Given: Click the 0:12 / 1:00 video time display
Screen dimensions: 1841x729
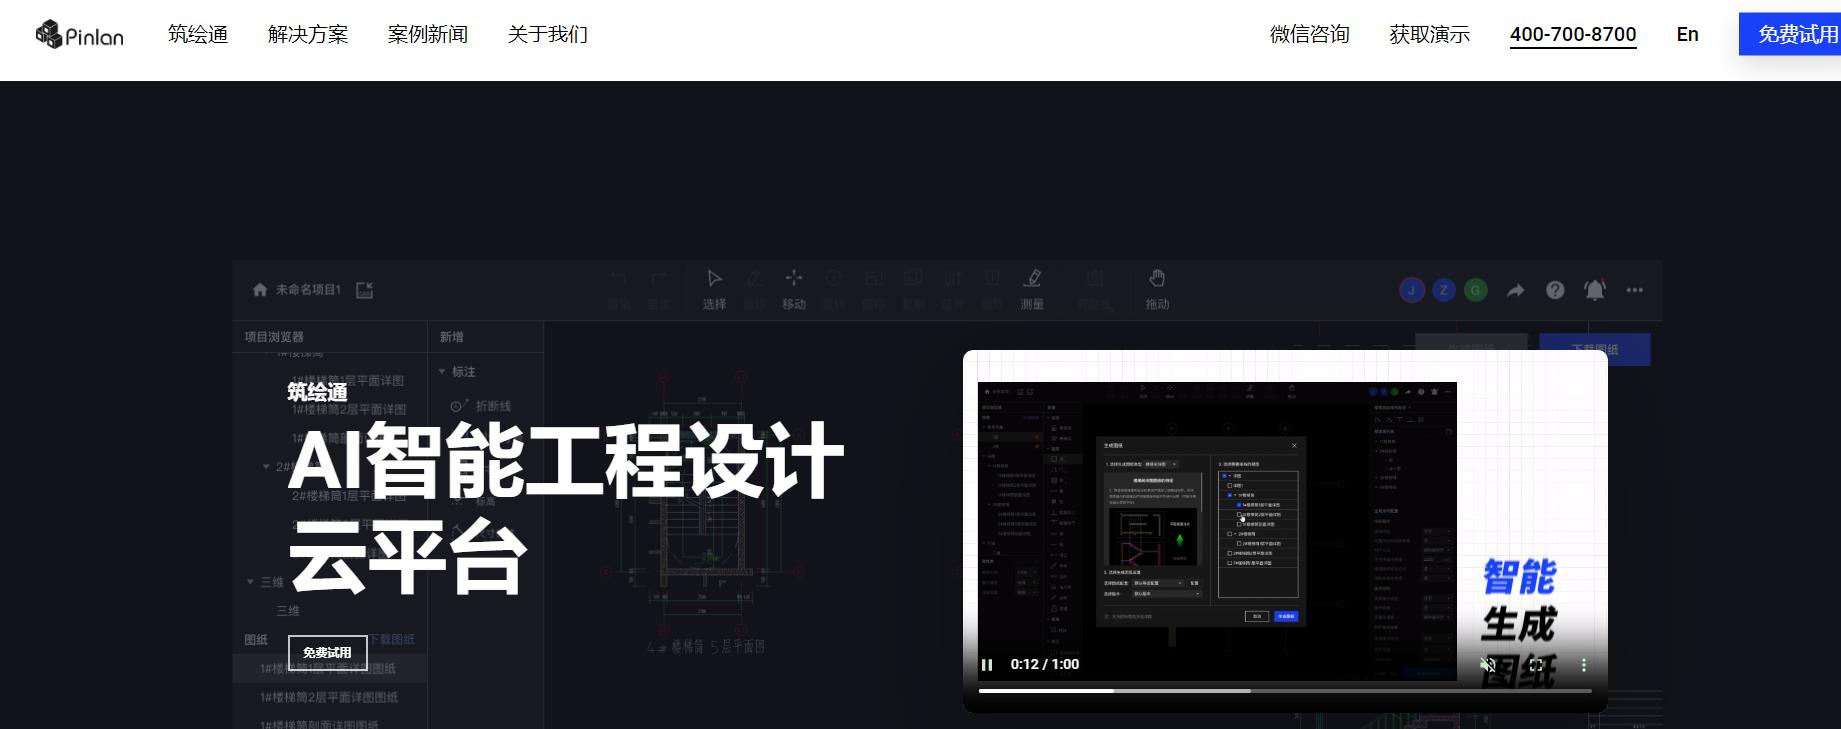Looking at the screenshot, I should coord(1045,665).
